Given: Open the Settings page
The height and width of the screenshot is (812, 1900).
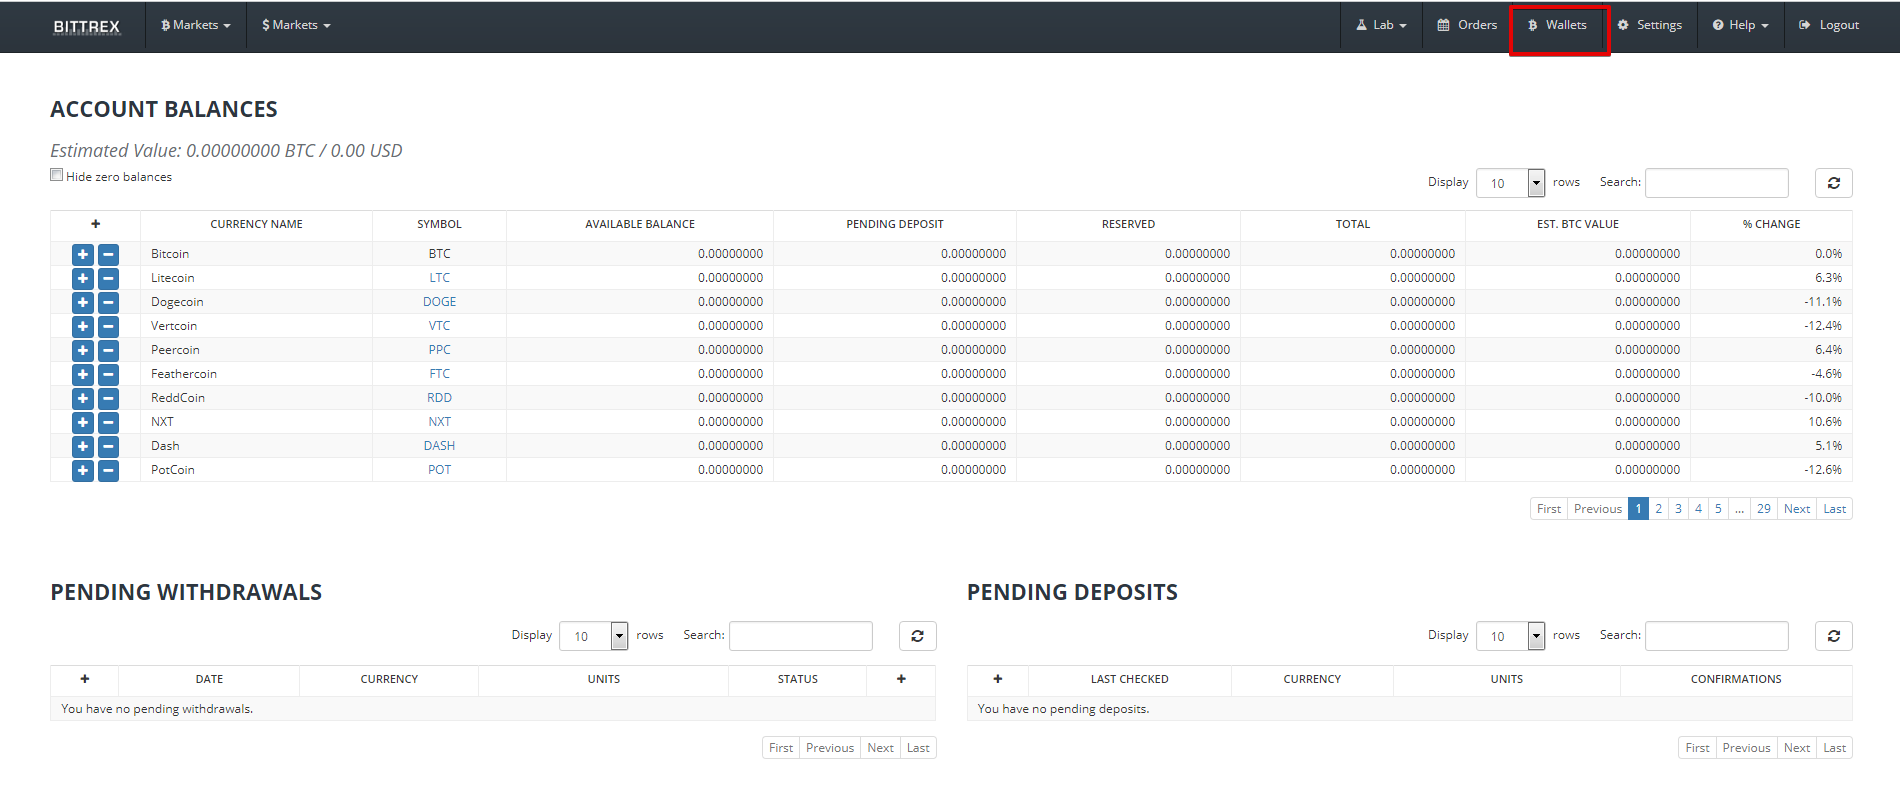Looking at the screenshot, I should (x=1649, y=25).
